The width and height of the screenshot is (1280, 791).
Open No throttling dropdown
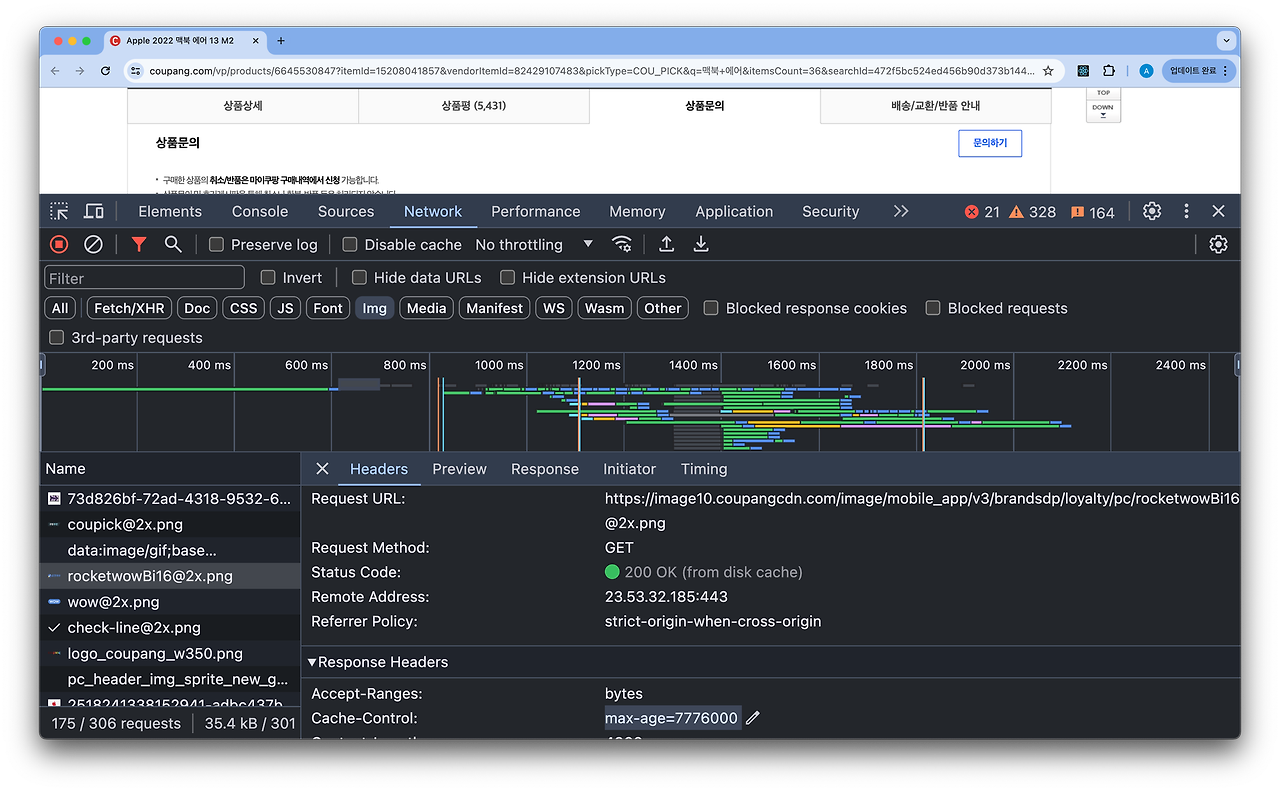click(534, 244)
